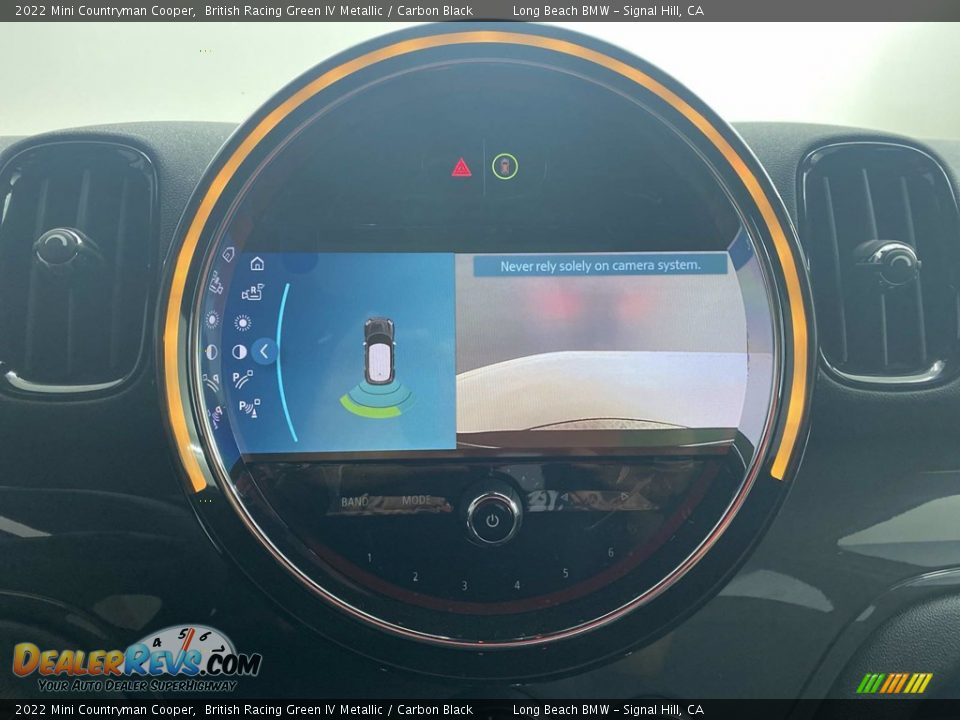Toggle the obstacle marking cone icon
Image resolution: width=960 pixels, height=720 pixels.
249,407
